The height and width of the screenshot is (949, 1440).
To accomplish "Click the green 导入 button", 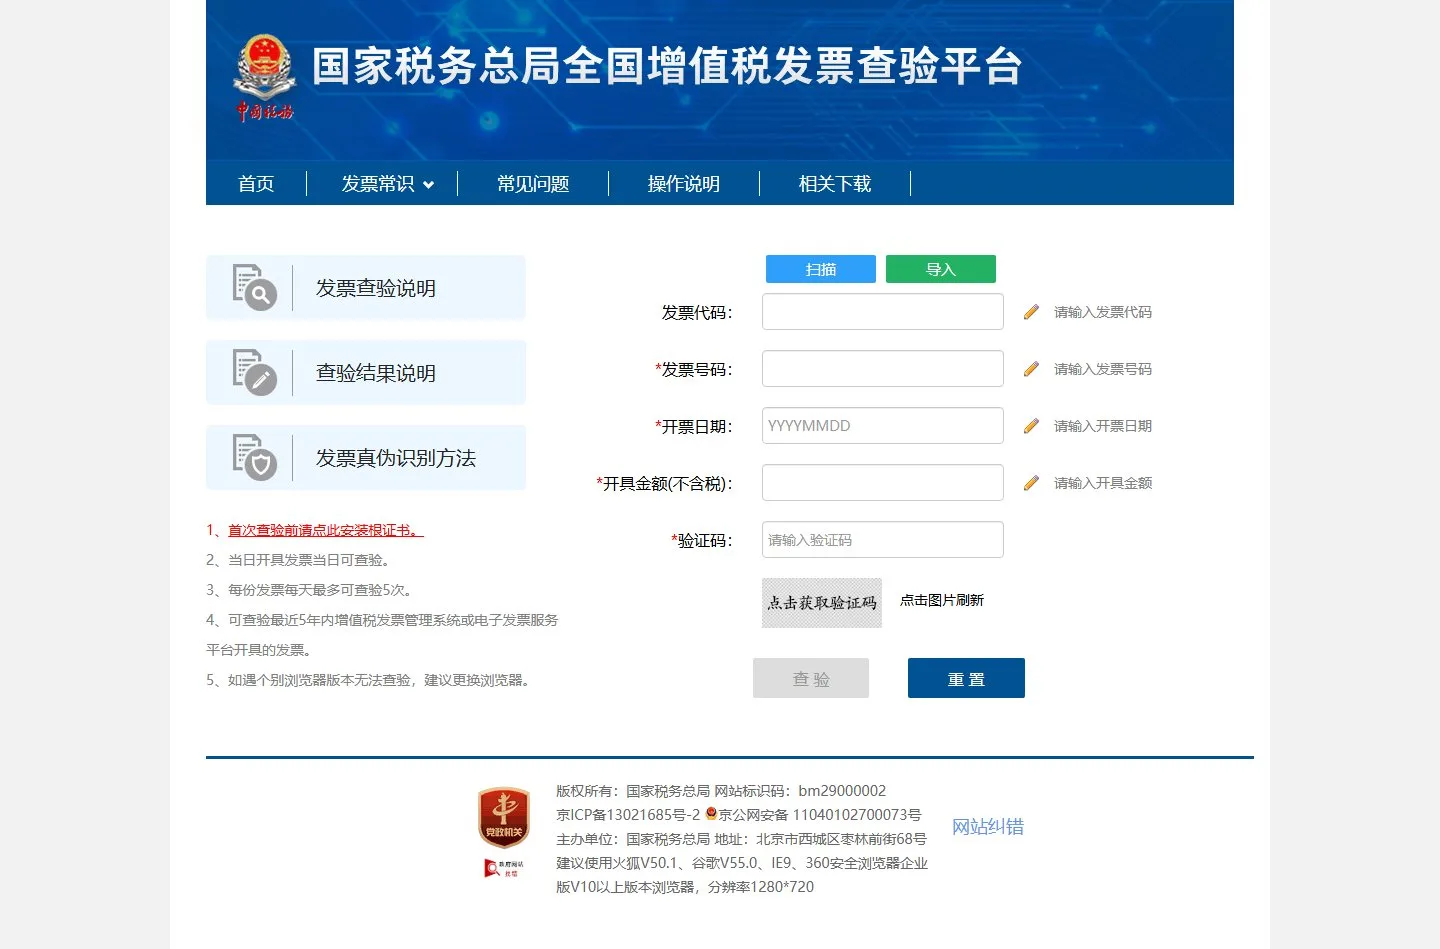I will point(941,269).
